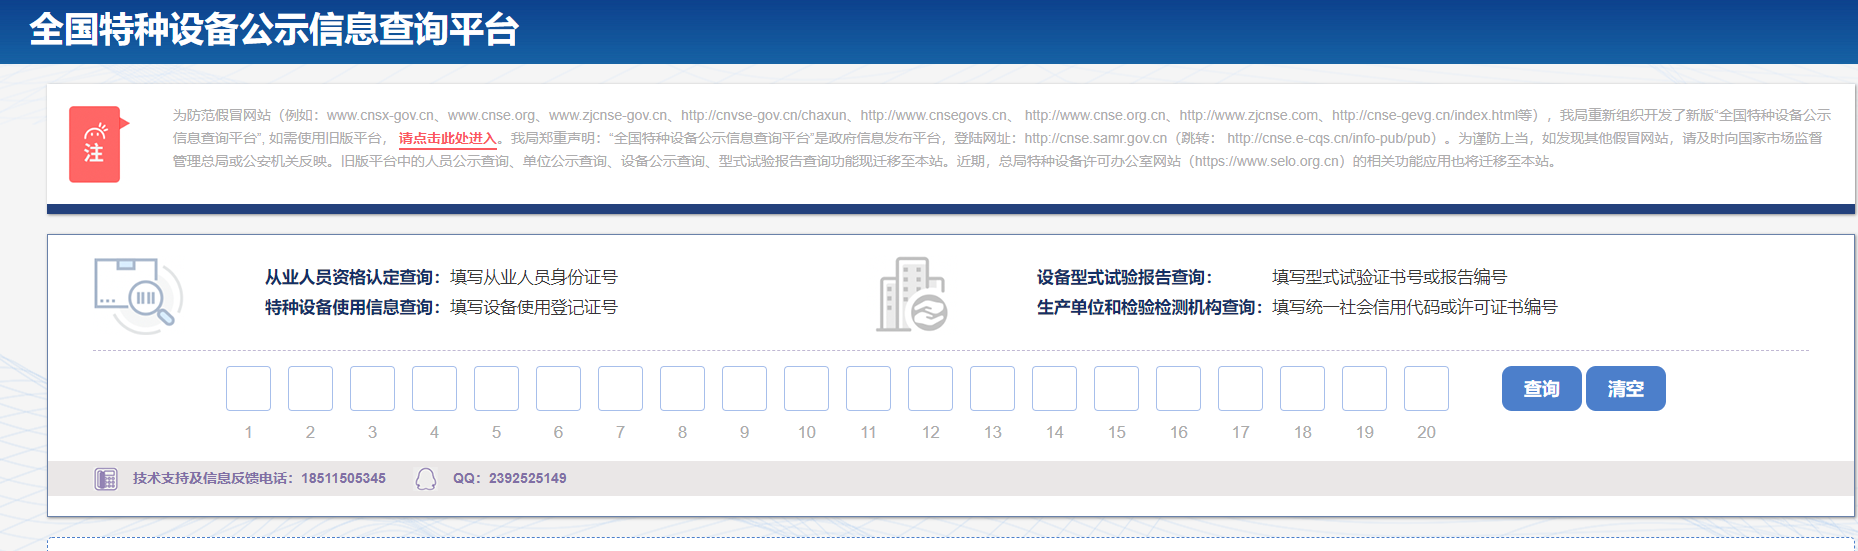Click the telephone support icon
The width and height of the screenshot is (1858, 551).
[106, 479]
